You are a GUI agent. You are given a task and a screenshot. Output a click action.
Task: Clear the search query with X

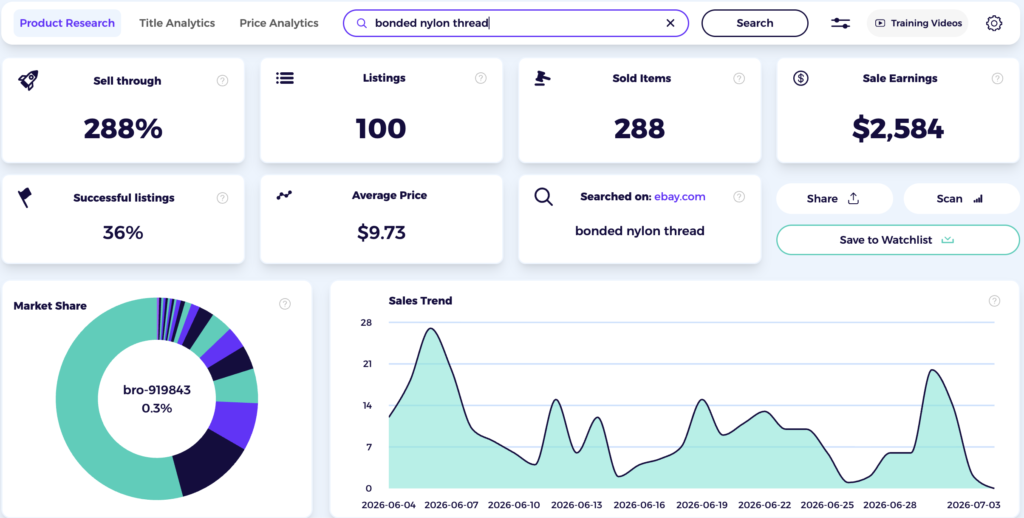click(x=670, y=23)
